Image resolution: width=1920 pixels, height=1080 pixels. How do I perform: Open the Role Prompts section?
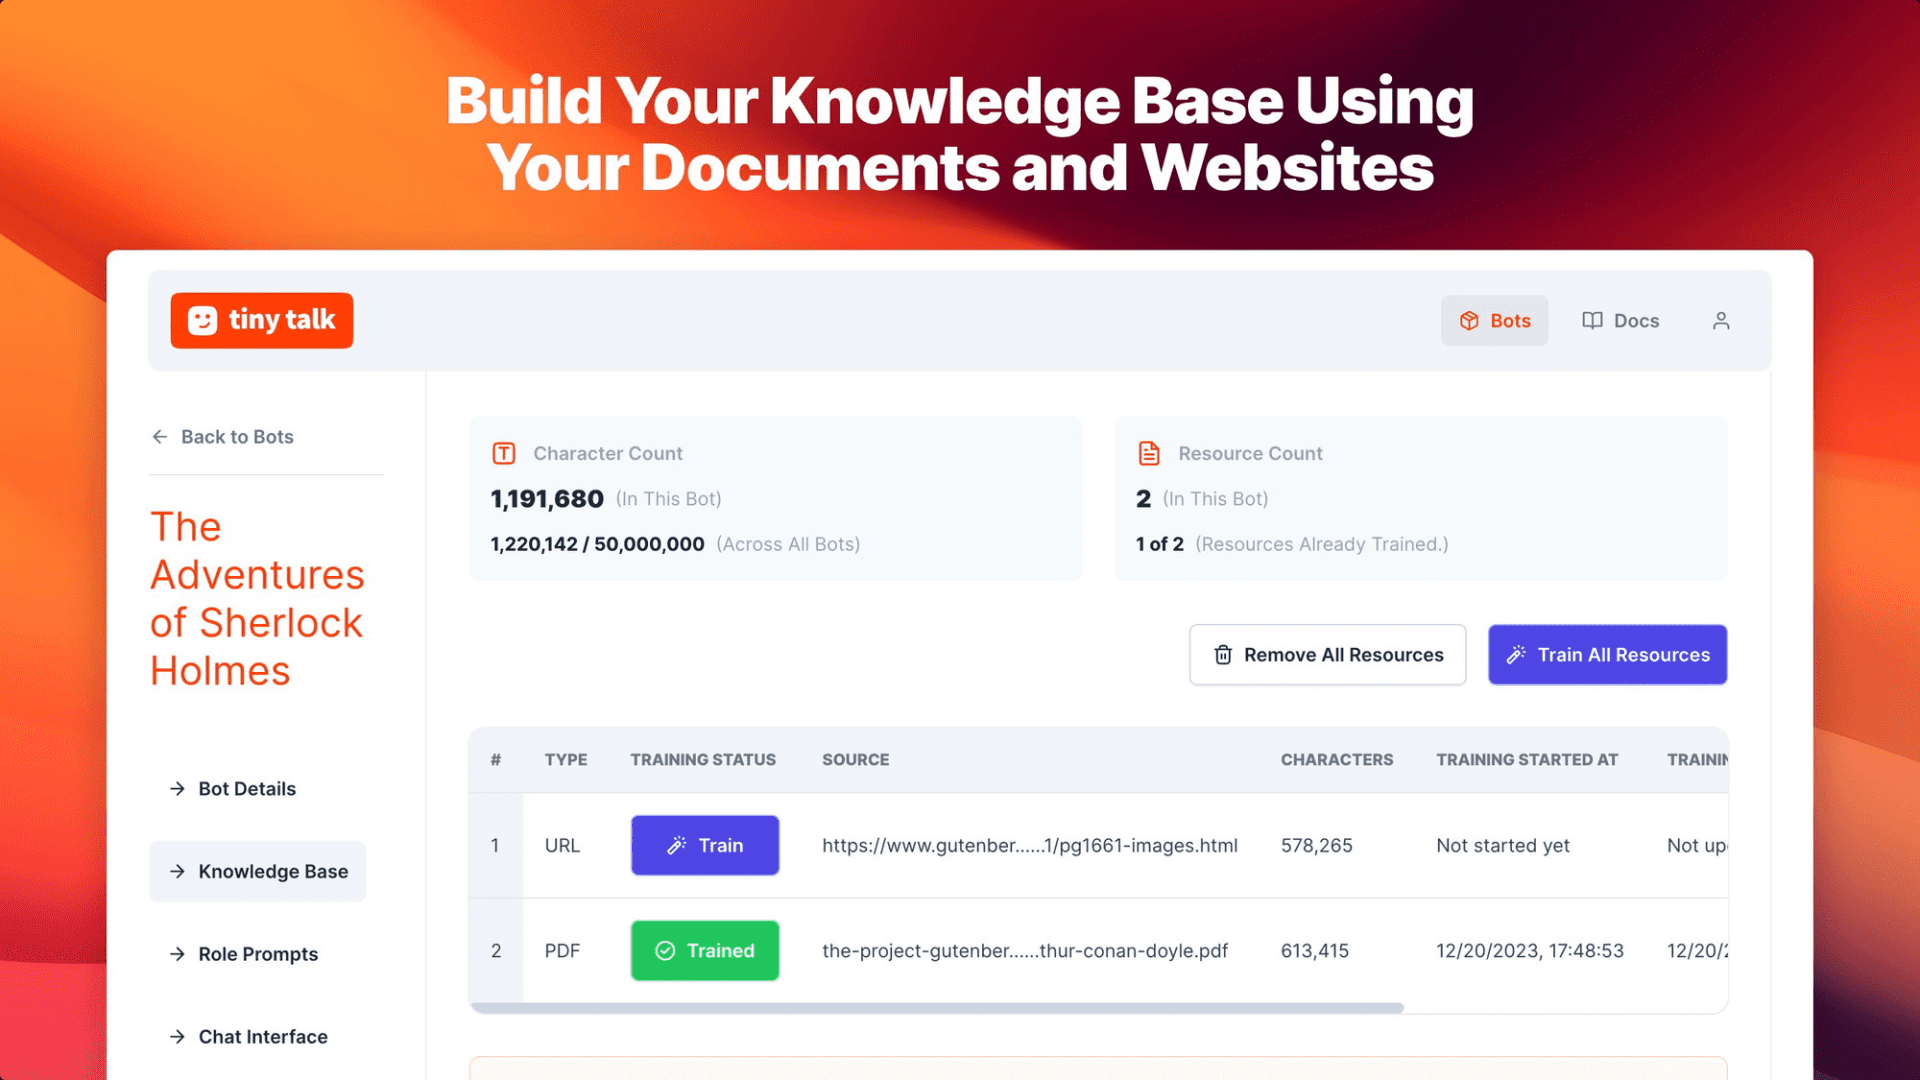coord(257,953)
